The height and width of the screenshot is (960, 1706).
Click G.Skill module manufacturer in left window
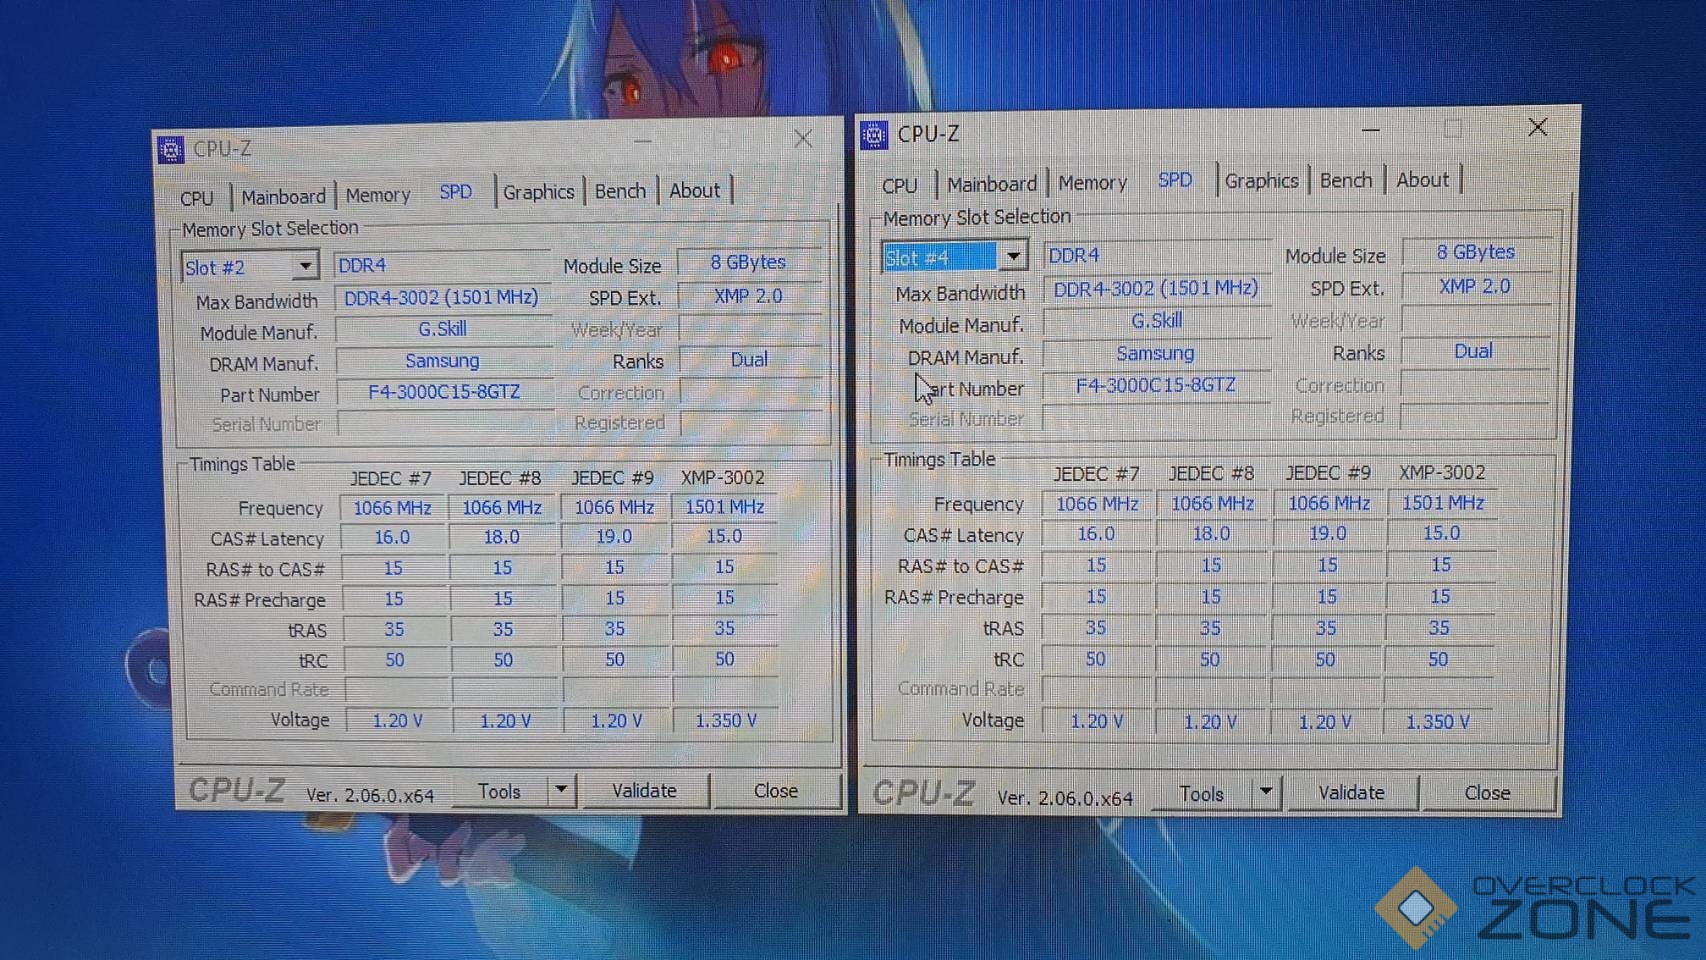(442, 329)
